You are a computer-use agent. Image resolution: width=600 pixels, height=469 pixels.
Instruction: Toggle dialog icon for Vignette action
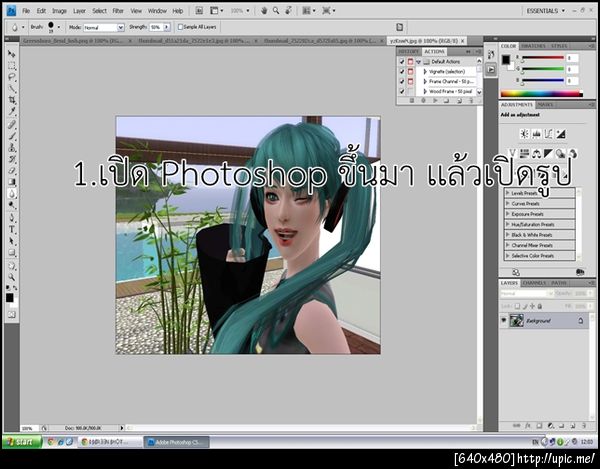(411, 72)
